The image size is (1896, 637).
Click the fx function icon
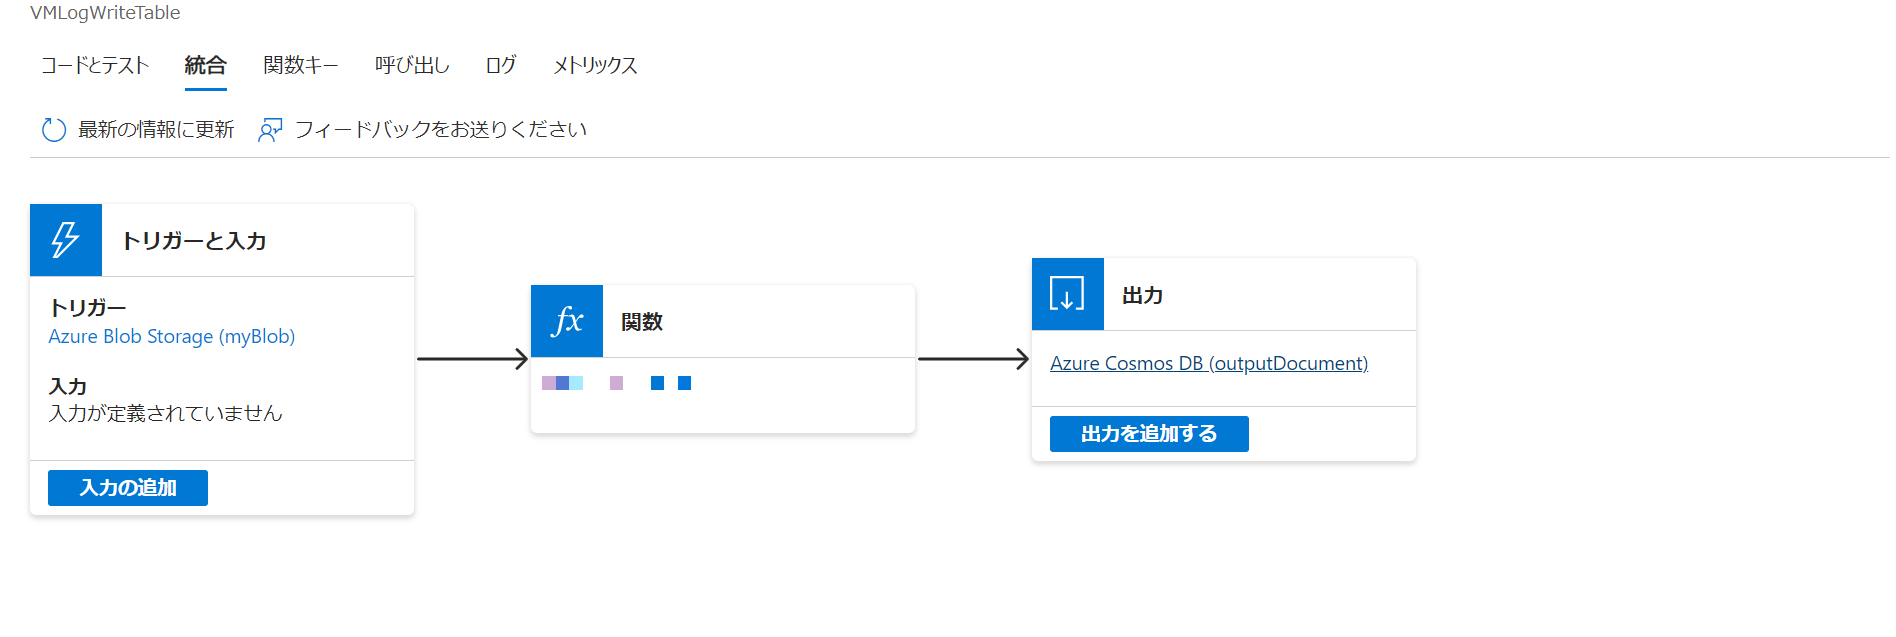coord(567,321)
